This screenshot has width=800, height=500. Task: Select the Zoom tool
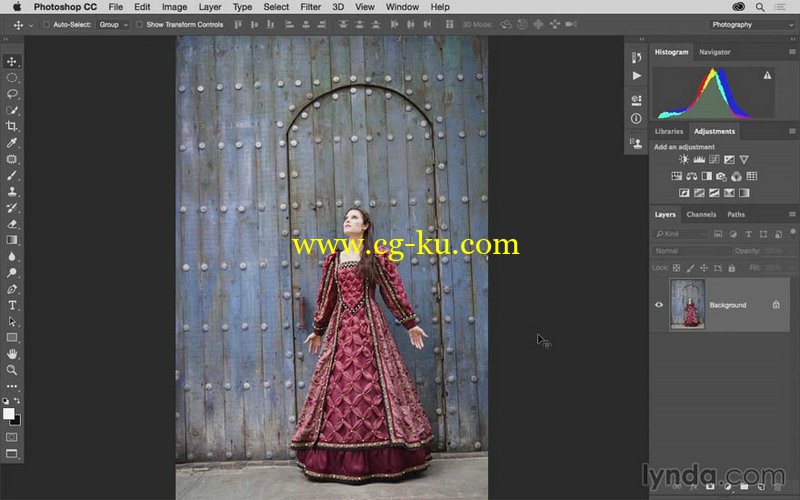[x=11, y=370]
